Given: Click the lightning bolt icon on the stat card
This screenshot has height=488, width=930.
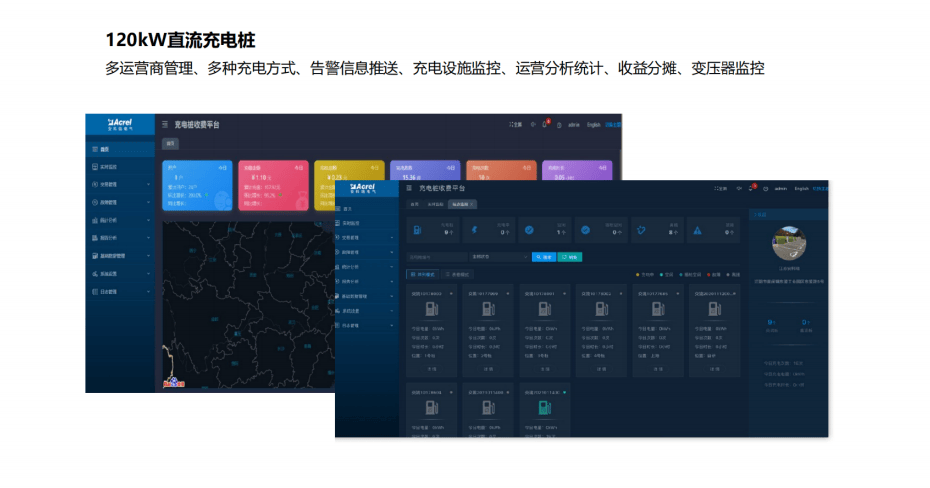Looking at the screenshot, I should (x=474, y=230).
